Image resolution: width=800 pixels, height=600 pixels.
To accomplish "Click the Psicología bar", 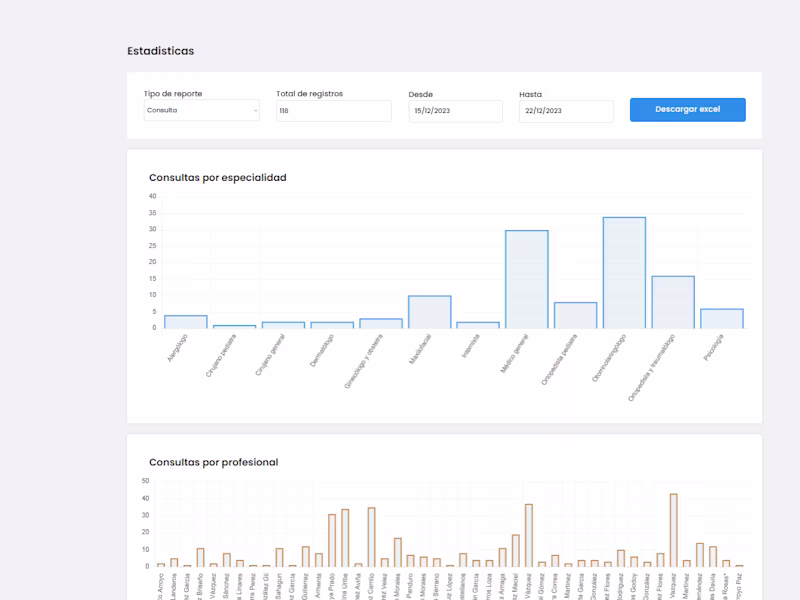I will [x=721, y=318].
